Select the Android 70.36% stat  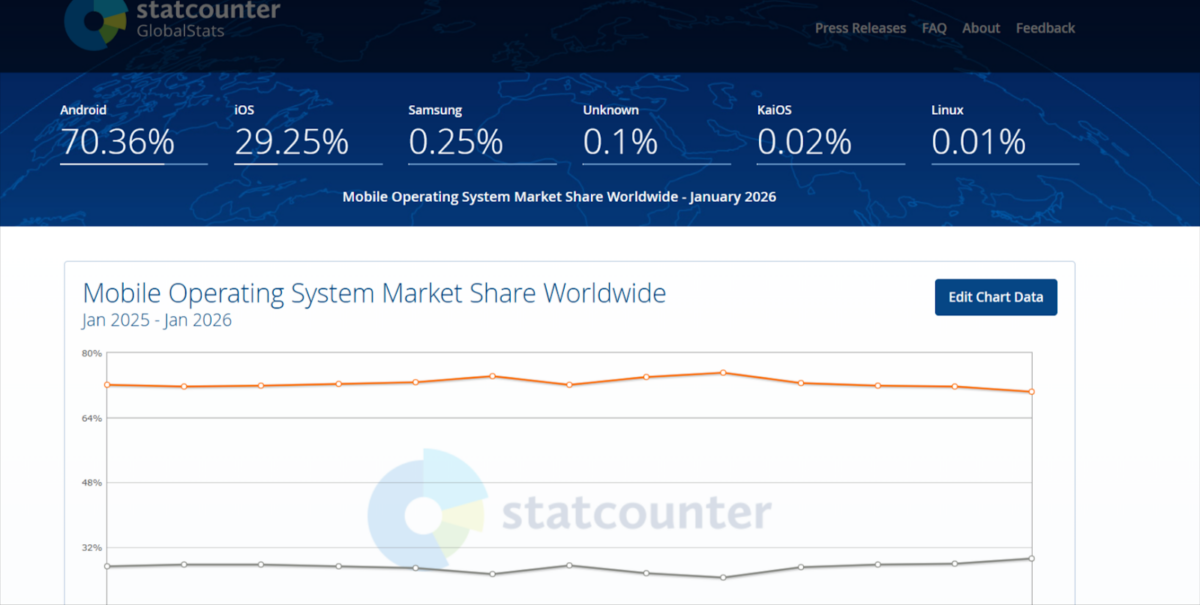[x=117, y=142]
